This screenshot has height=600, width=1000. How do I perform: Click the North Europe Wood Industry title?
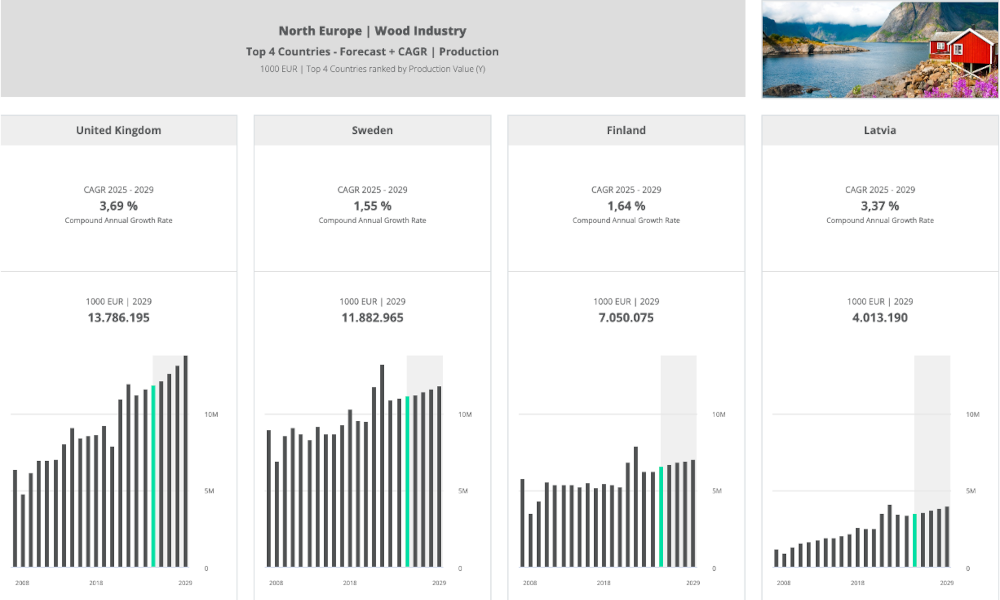coord(372,31)
